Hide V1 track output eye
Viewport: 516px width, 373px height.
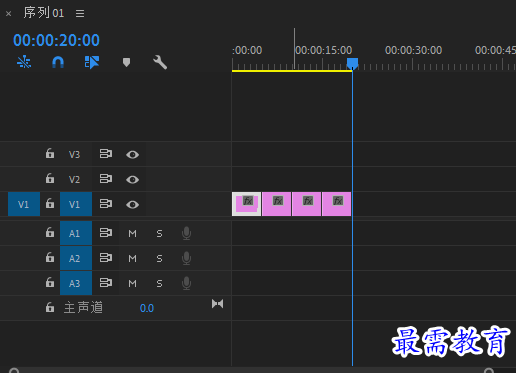[132, 204]
